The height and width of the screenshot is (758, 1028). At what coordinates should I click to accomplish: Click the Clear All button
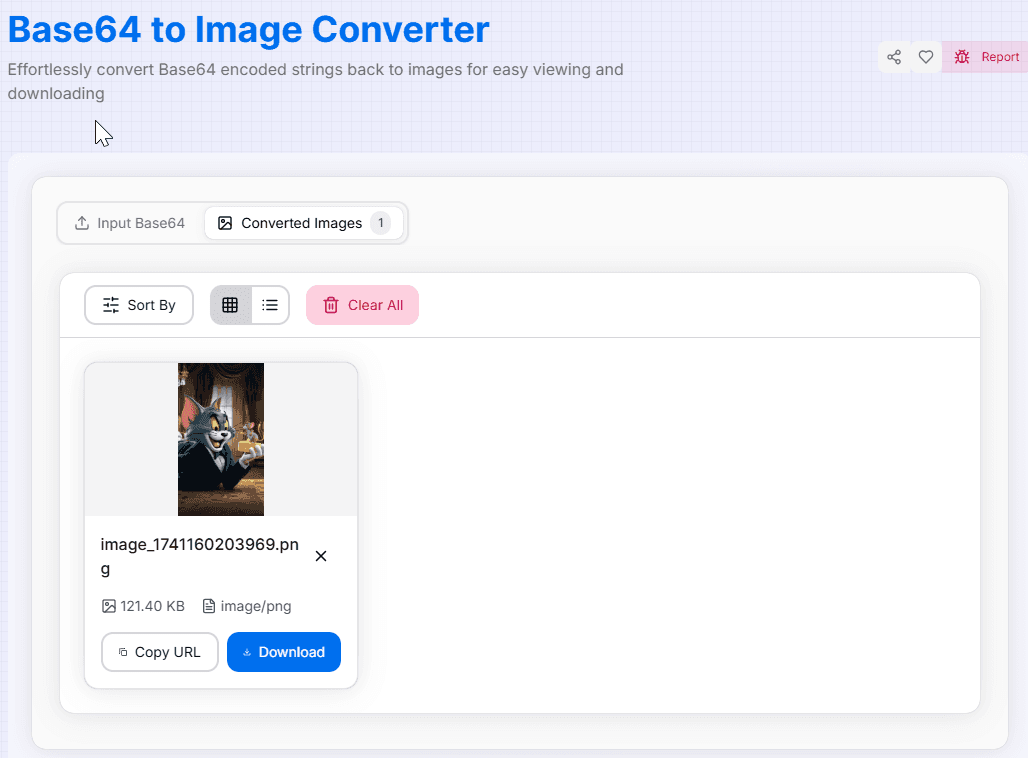362,305
